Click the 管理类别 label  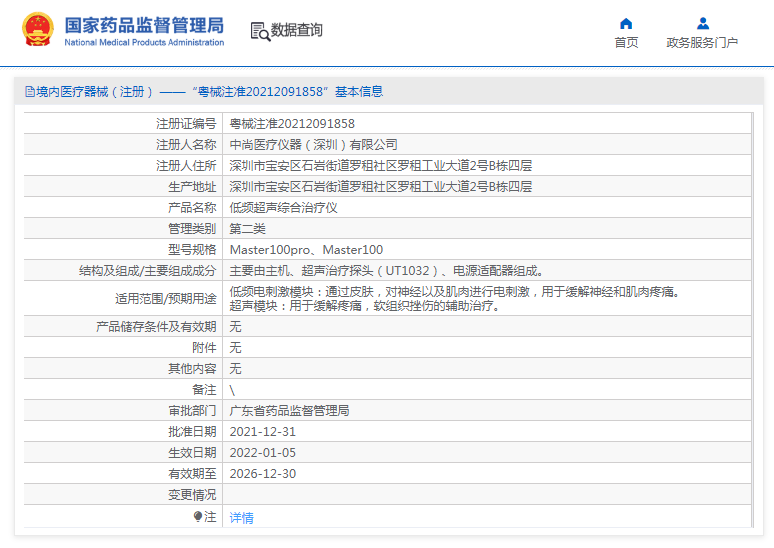192,229
